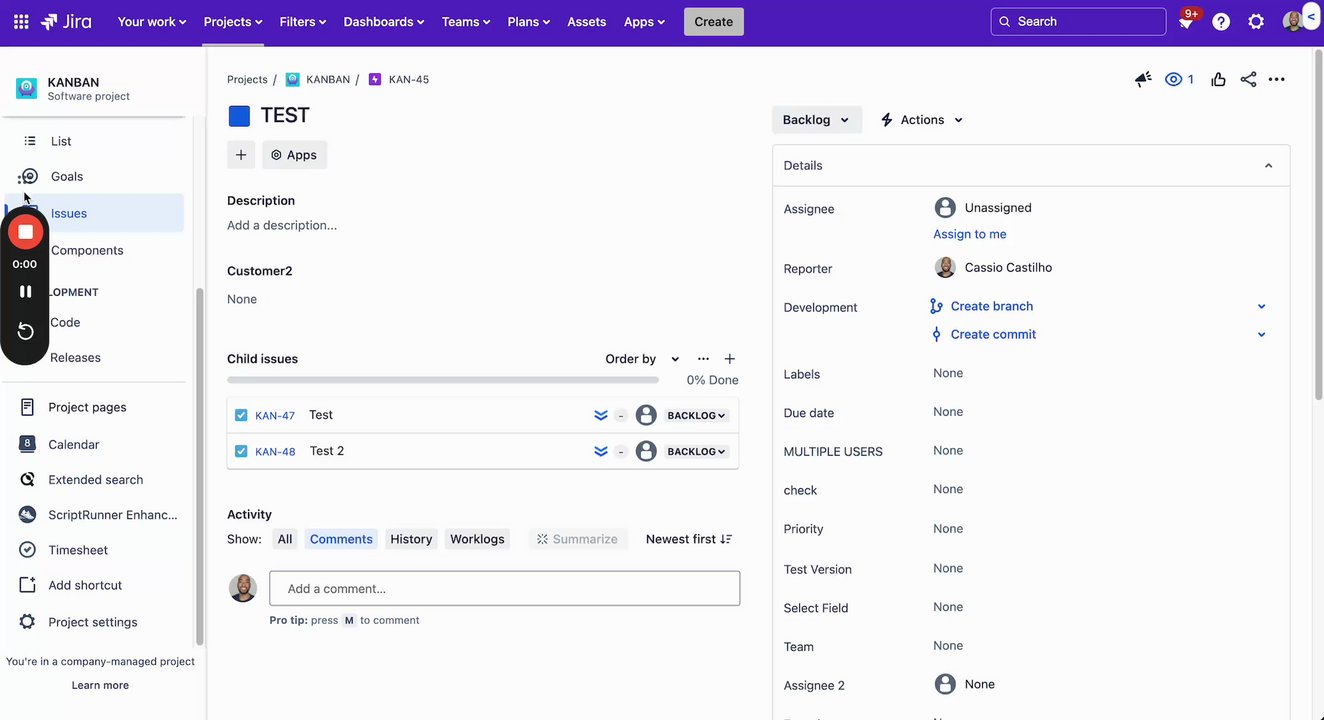Open the KAN-47 child issue link

[x=275, y=416]
